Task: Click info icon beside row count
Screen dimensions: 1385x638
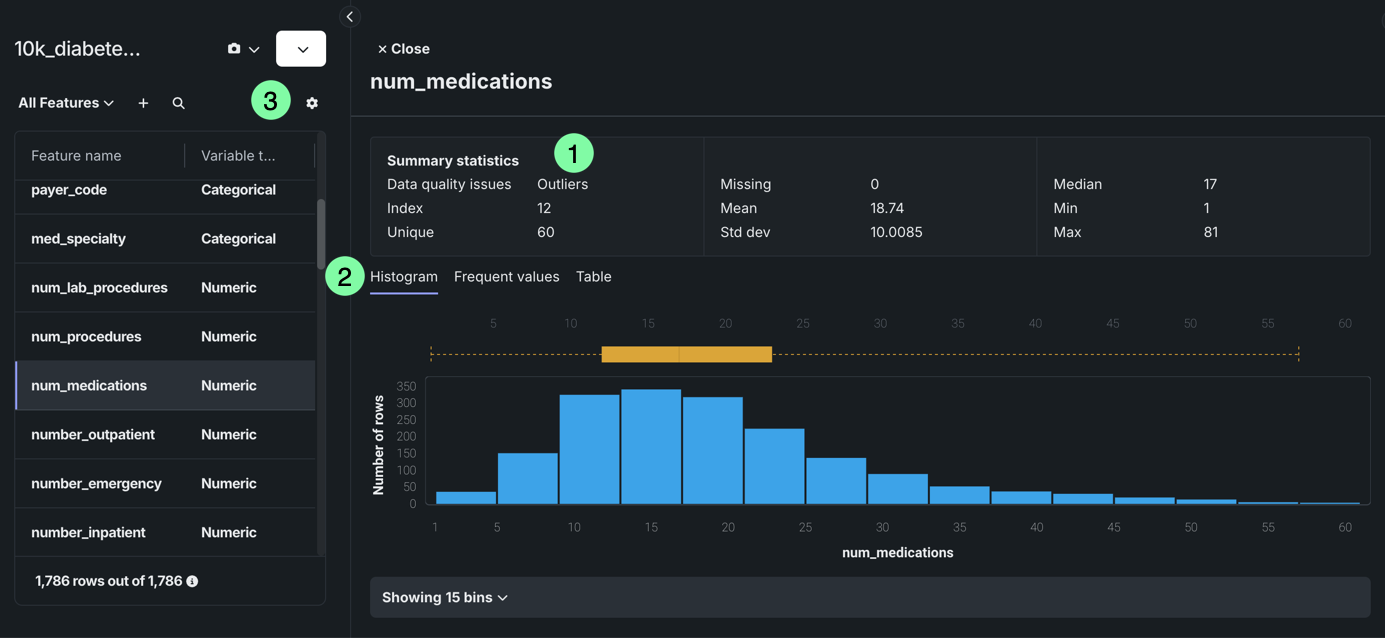Action: tap(192, 581)
